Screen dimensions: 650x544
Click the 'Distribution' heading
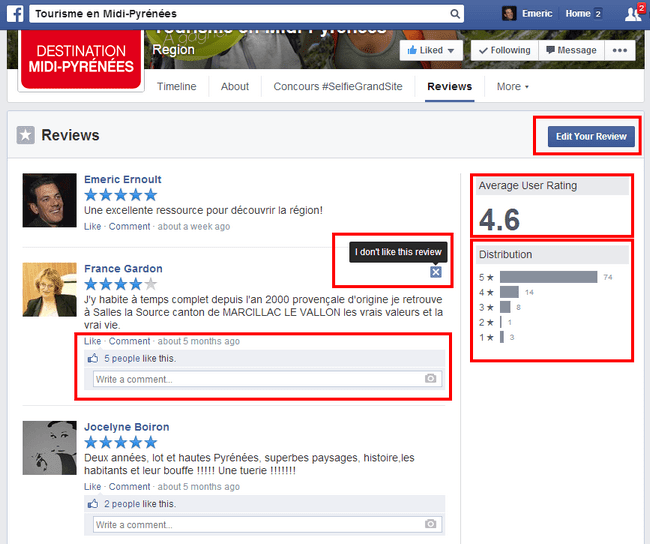click(x=505, y=254)
